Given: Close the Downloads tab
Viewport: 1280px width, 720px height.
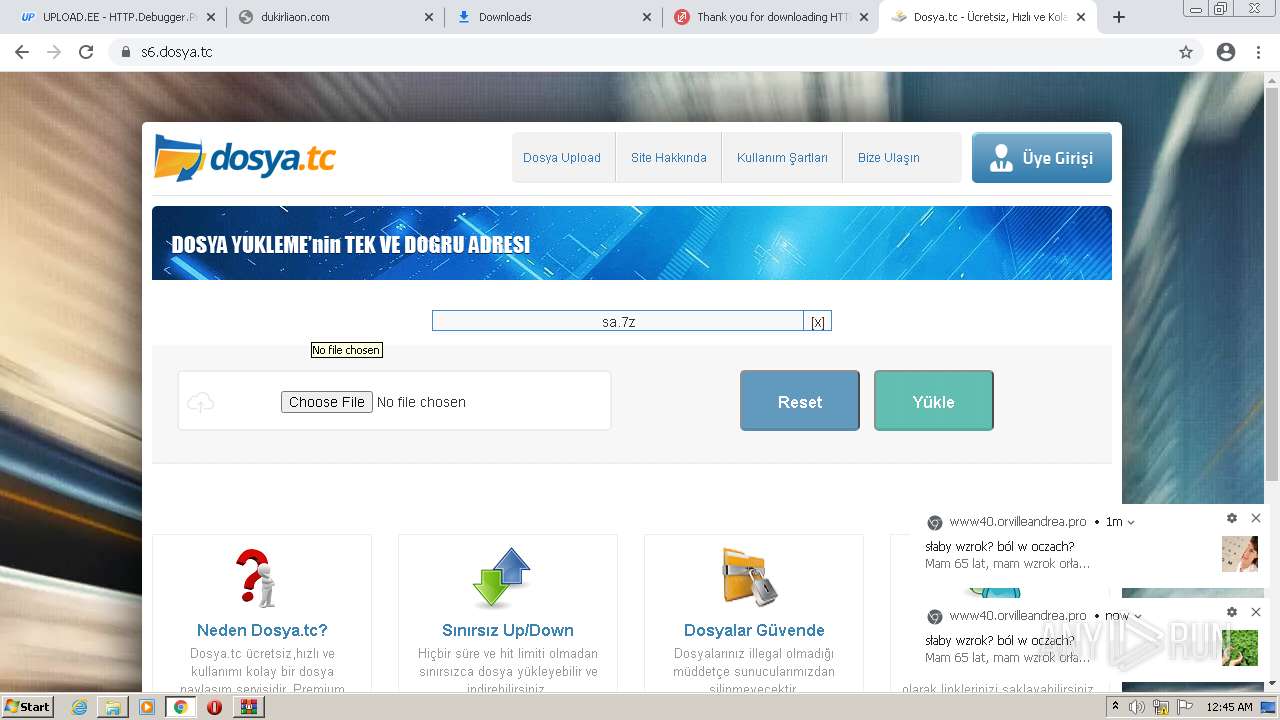Looking at the screenshot, I should 646,17.
